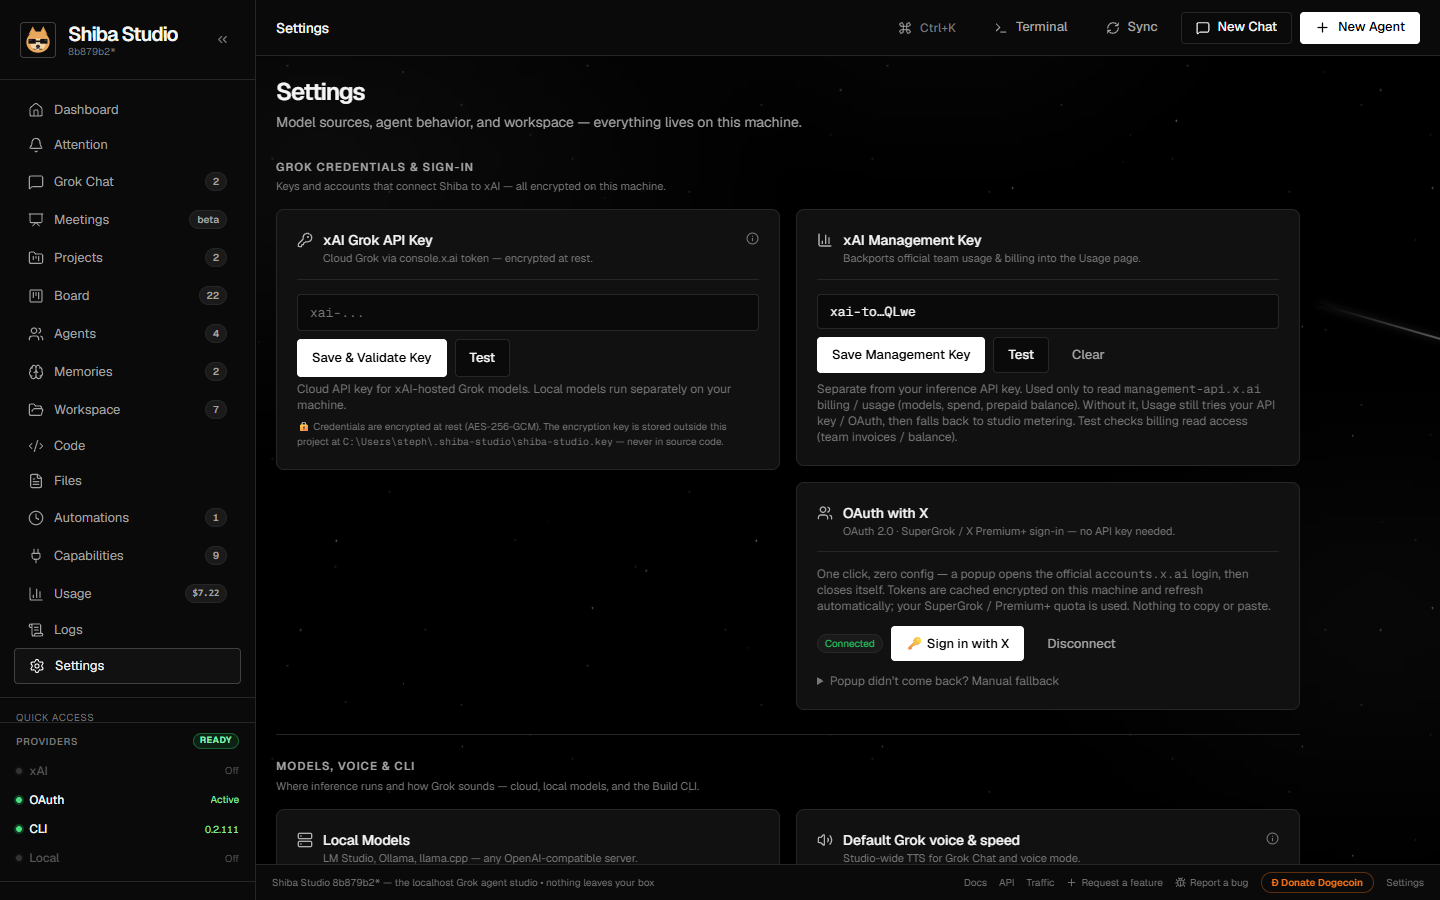
Task: Click the Memories brain icon
Action: pyautogui.click(x=36, y=372)
